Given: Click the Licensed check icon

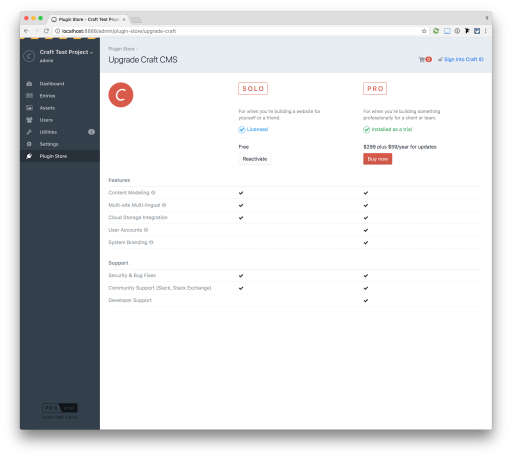Looking at the screenshot, I should (242, 130).
